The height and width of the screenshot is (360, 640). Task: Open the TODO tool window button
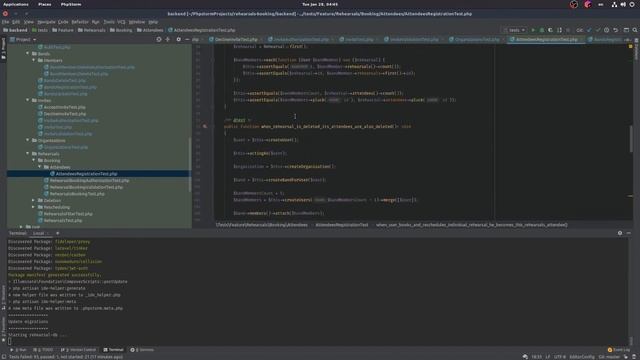43,350
